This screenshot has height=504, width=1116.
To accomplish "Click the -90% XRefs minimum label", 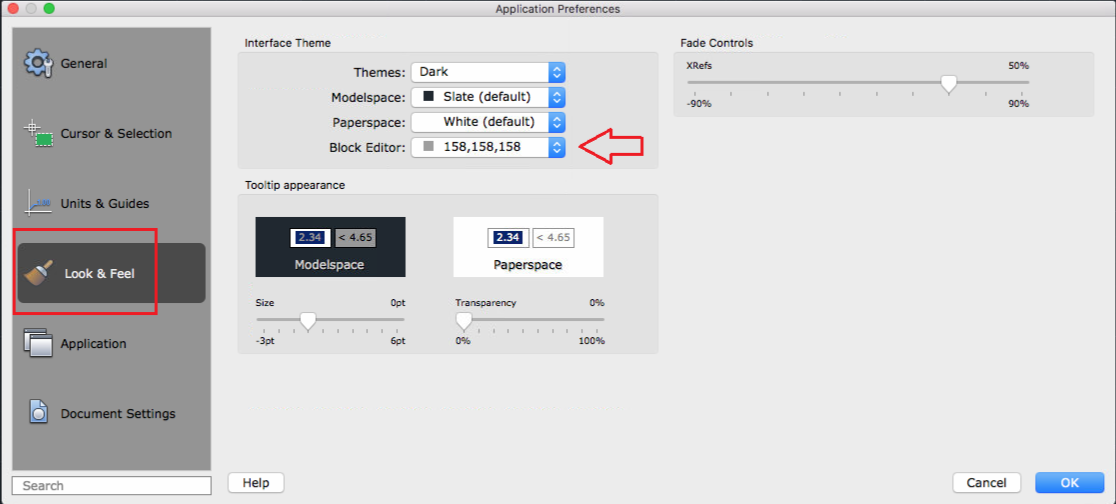I will (699, 103).
